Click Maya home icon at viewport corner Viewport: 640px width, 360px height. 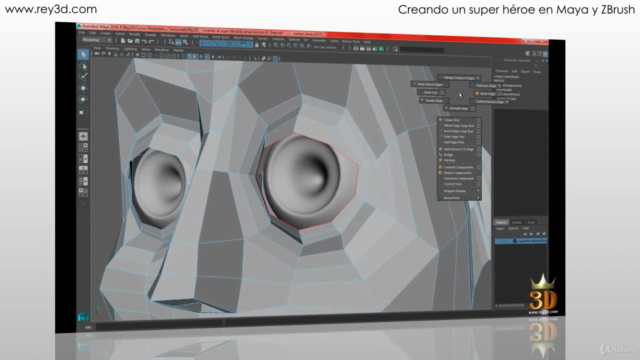[83, 316]
